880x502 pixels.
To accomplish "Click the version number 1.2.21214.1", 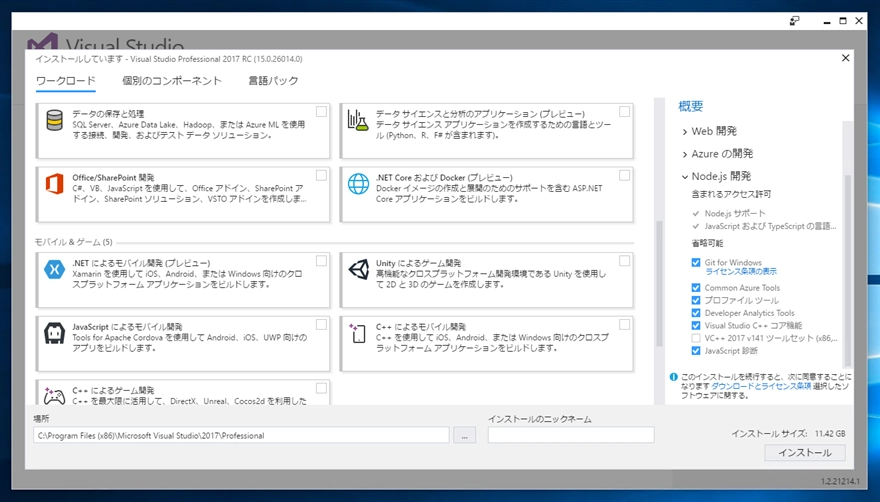I will 840,481.
